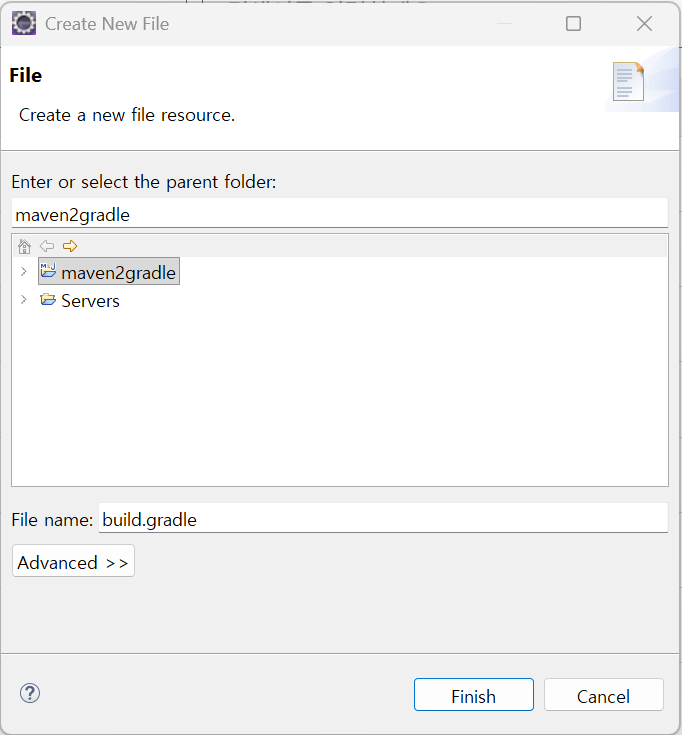Click into the File name field

[382, 518]
